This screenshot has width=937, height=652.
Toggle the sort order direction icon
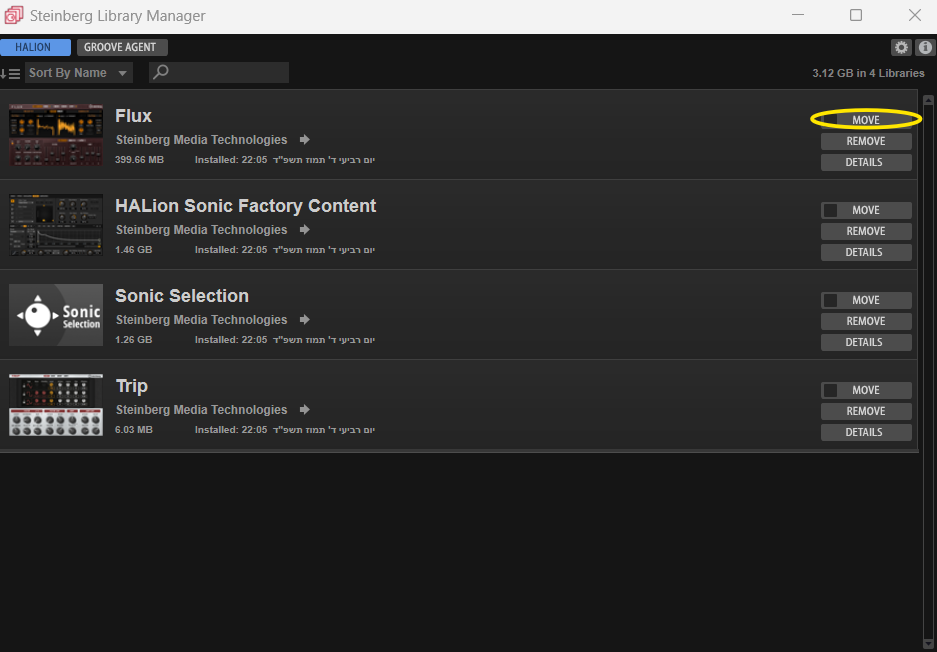(10, 74)
